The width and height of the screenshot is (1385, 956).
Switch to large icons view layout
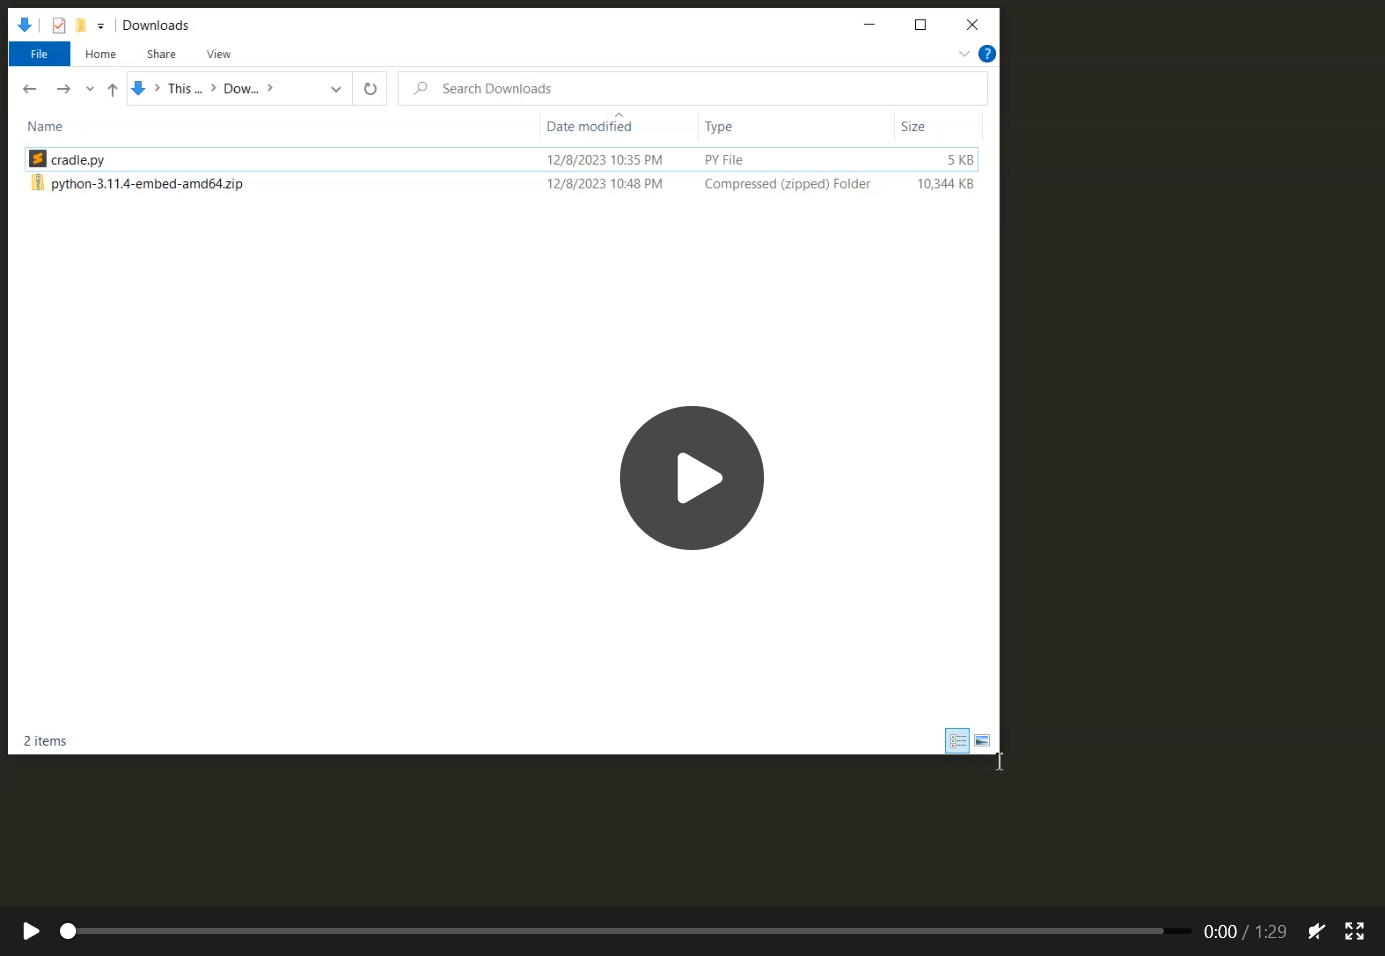(982, 741)
